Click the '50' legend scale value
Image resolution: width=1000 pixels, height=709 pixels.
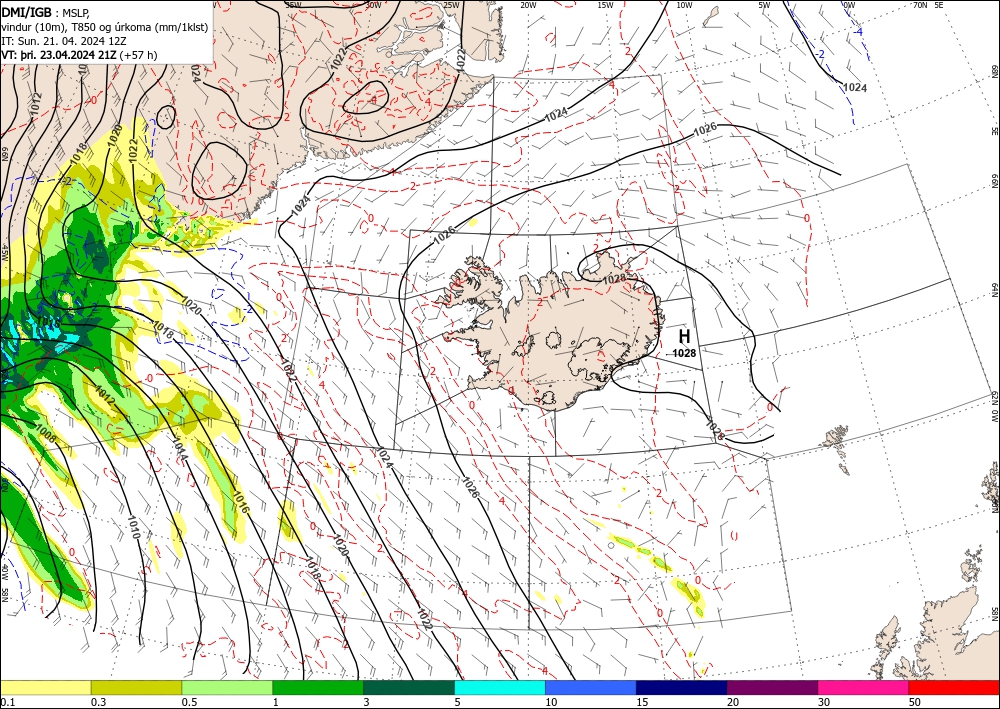[x=915, y=702]
